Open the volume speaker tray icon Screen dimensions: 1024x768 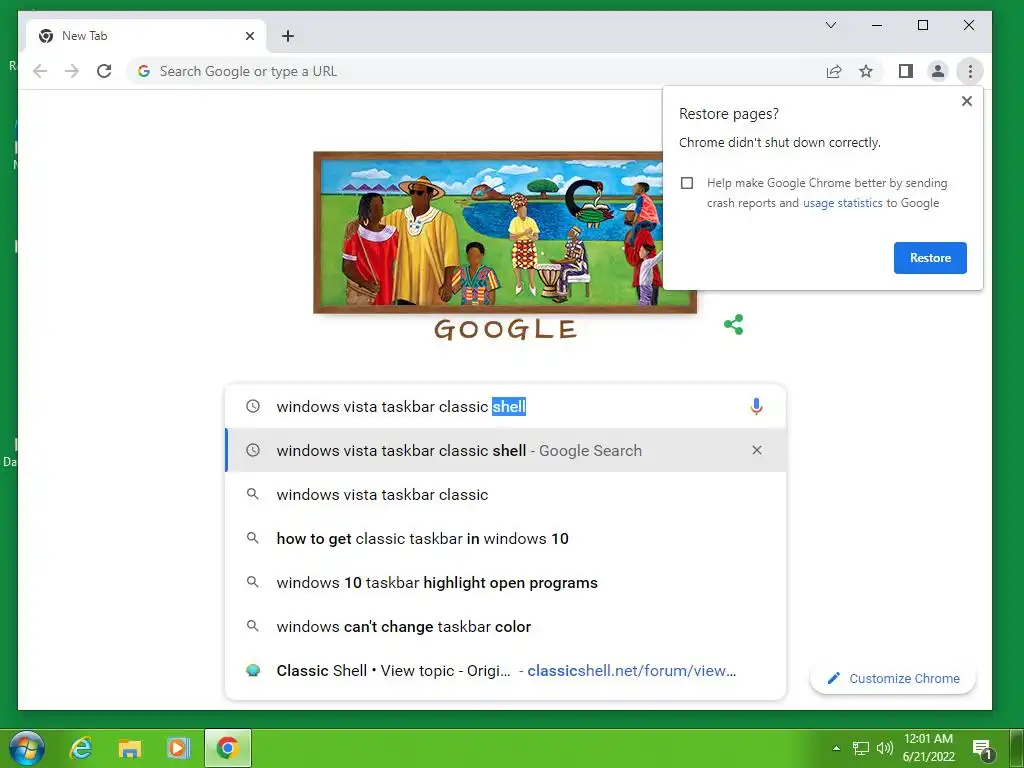coord(884,748)
